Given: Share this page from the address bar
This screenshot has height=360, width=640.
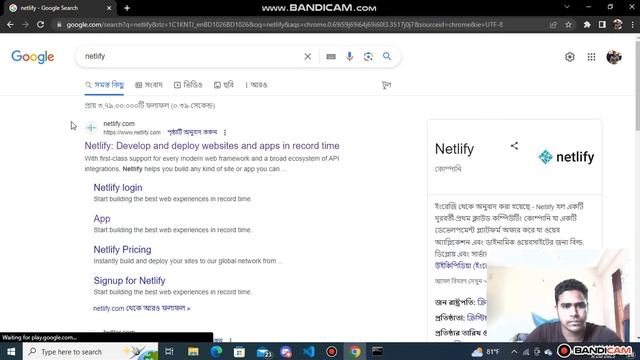Looking at the screenshot, I should pos(553,24).
